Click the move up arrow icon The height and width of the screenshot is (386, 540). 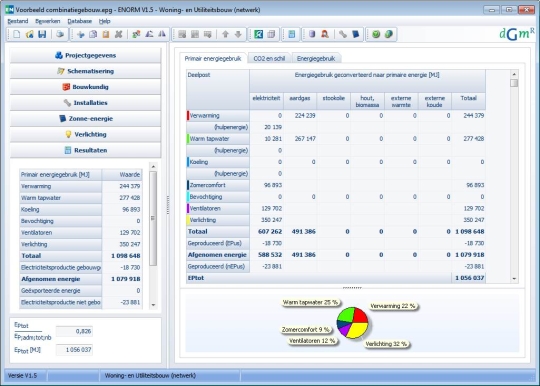coord(225,34)
